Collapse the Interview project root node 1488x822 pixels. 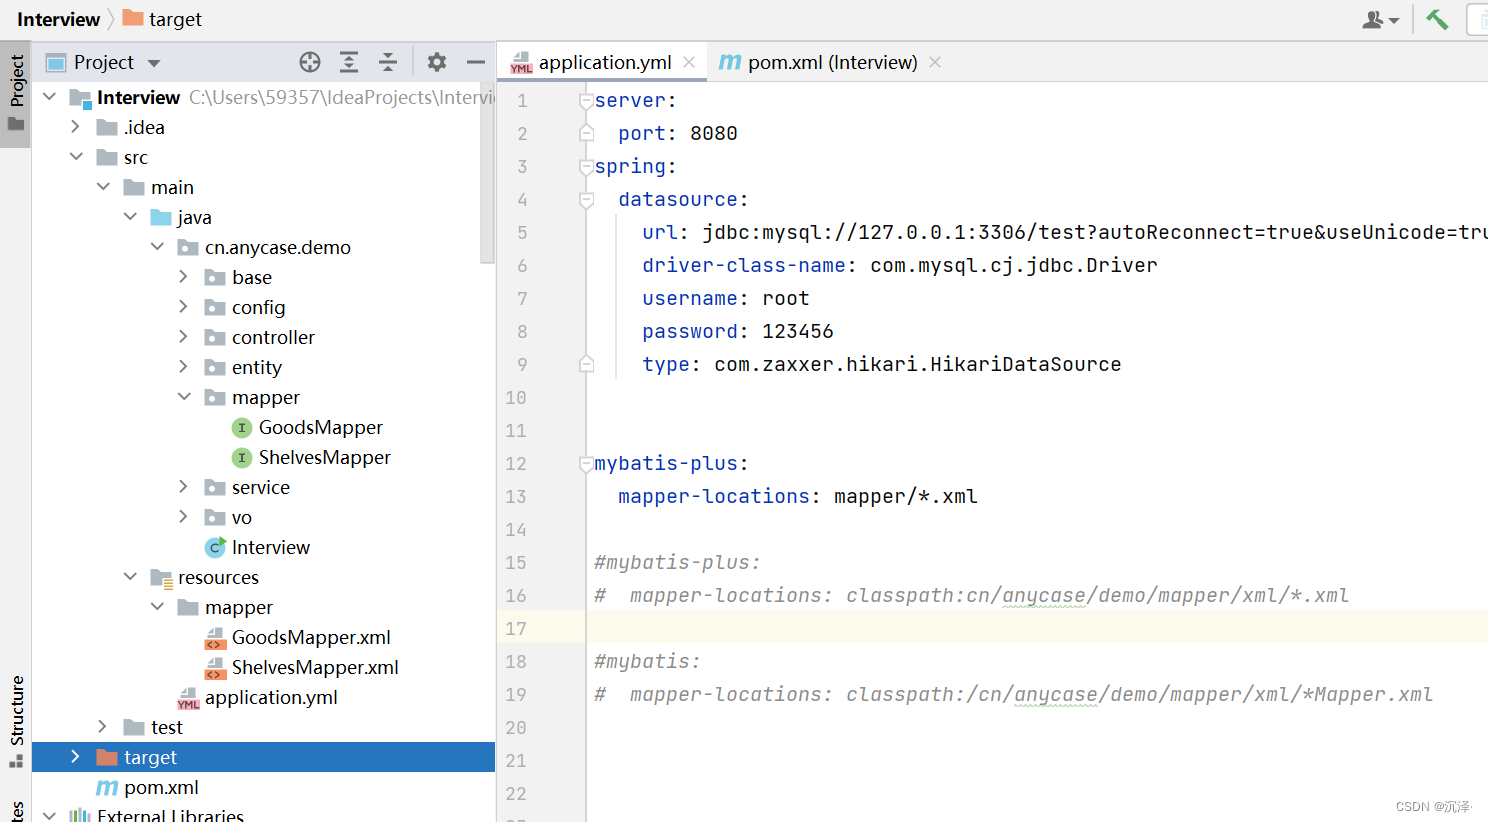tap(49, 97)
